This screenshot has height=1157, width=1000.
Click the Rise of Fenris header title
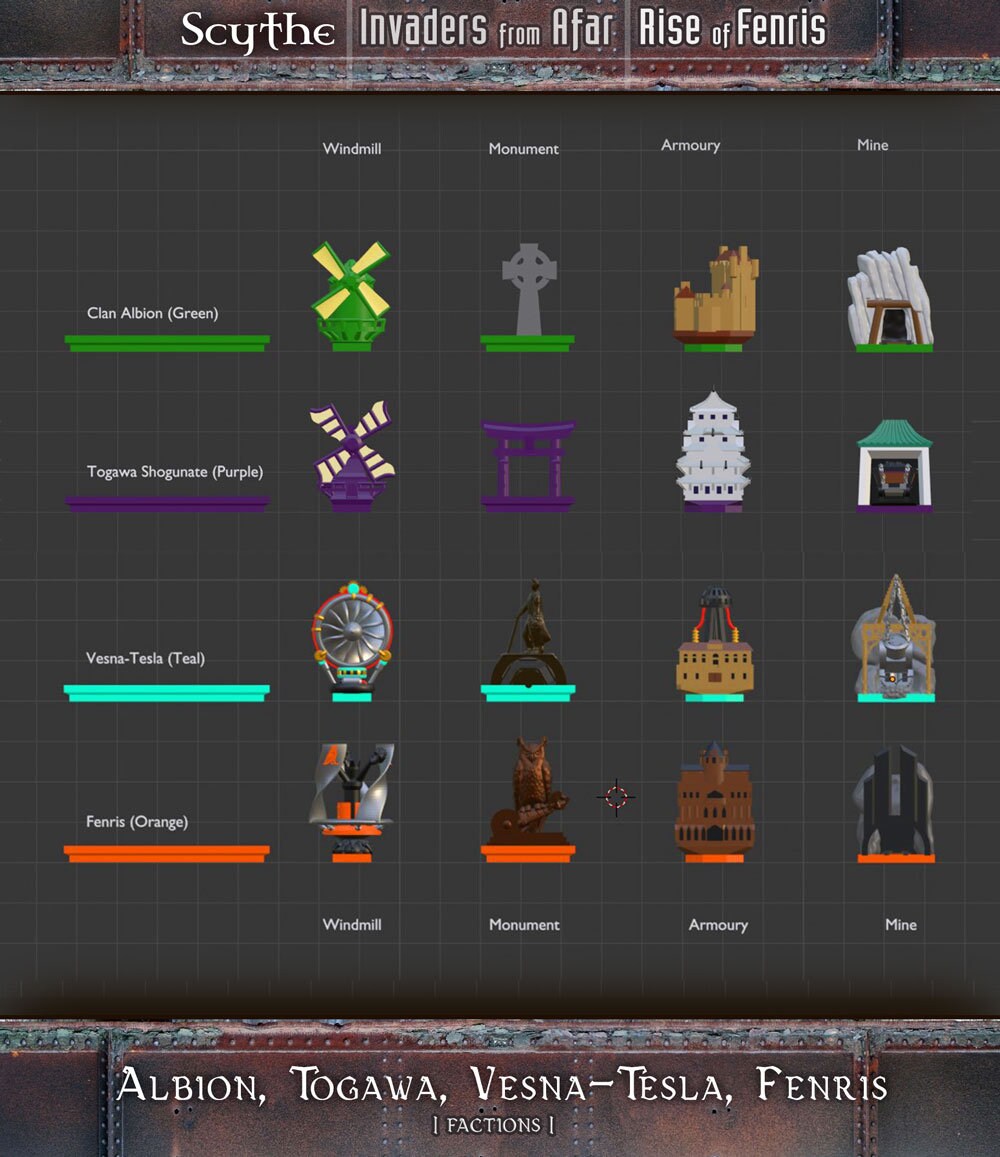click(732, 28)
